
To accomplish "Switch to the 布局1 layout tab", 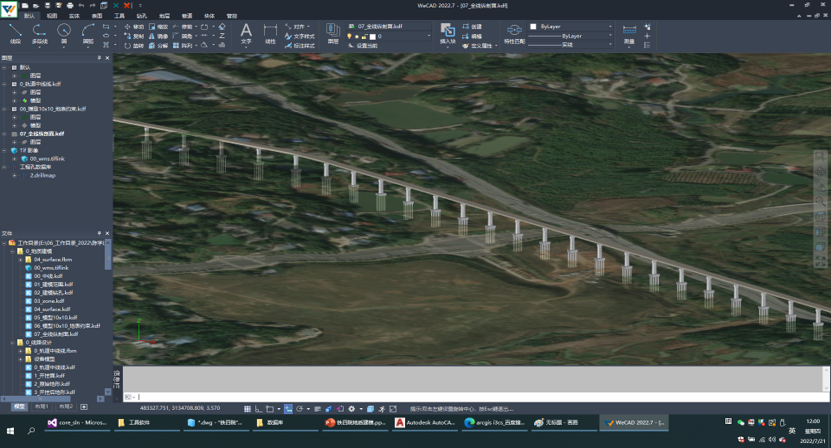I will click(x=41, y=407).
